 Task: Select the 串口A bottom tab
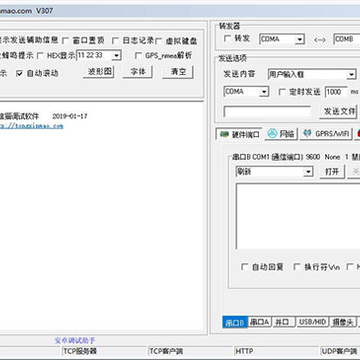click(x=260, y=322)
